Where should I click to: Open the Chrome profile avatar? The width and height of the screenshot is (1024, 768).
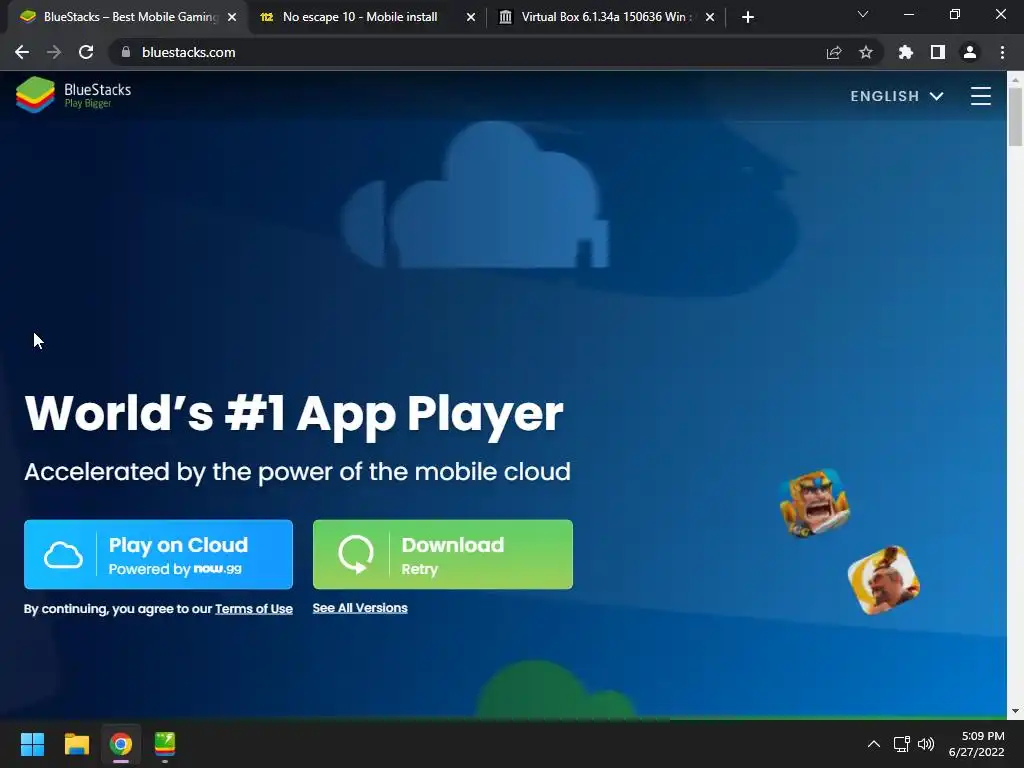(970, 52)
